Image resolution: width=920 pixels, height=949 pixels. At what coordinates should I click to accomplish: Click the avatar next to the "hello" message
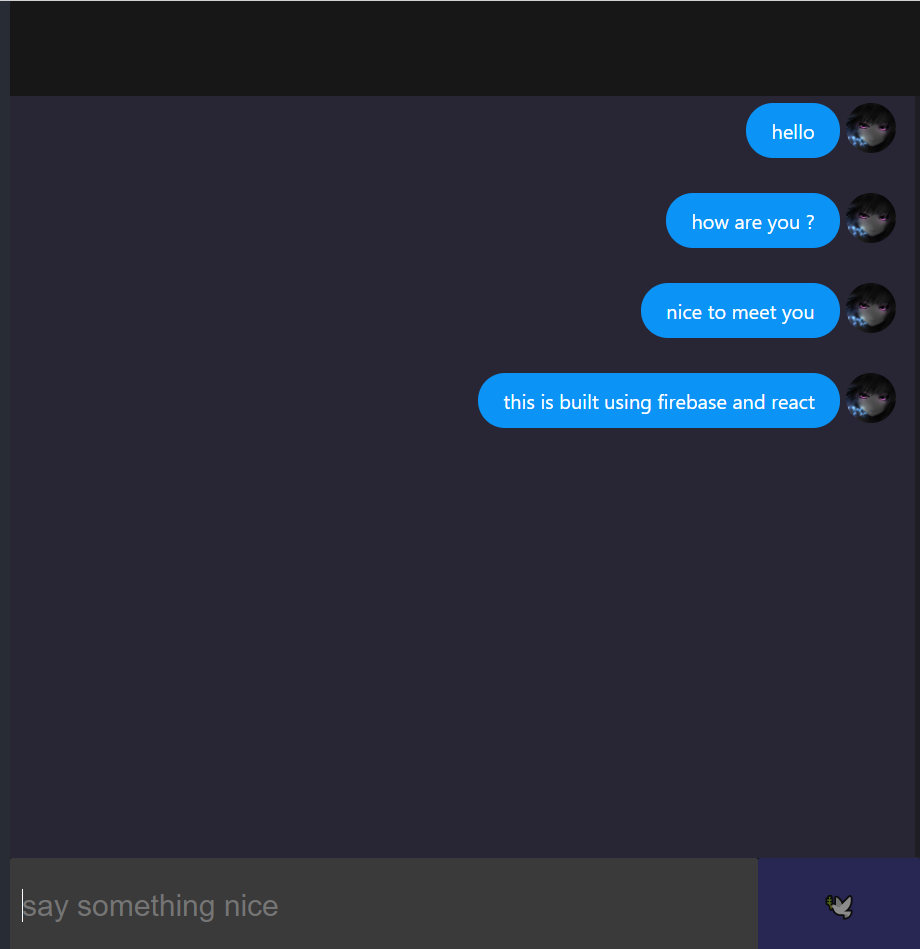pos(870,128)
